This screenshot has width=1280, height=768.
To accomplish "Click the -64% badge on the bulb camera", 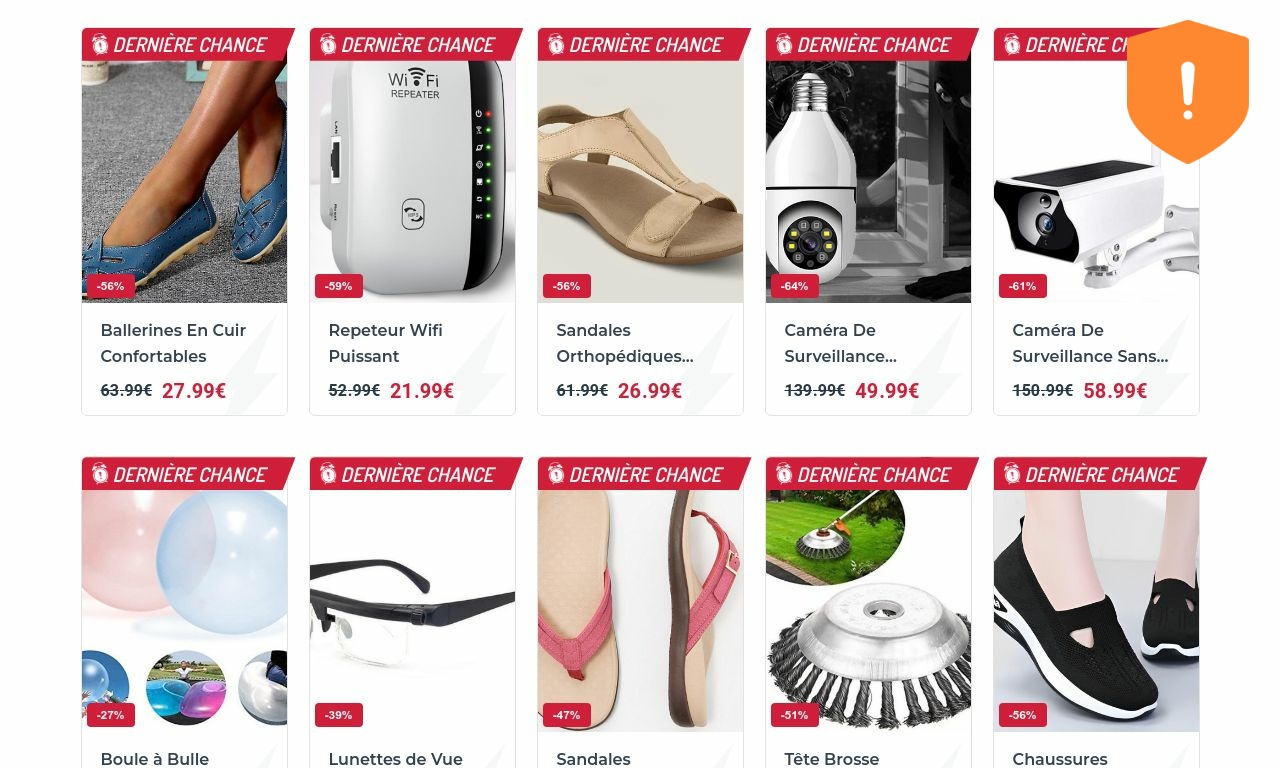I will 795,286.
